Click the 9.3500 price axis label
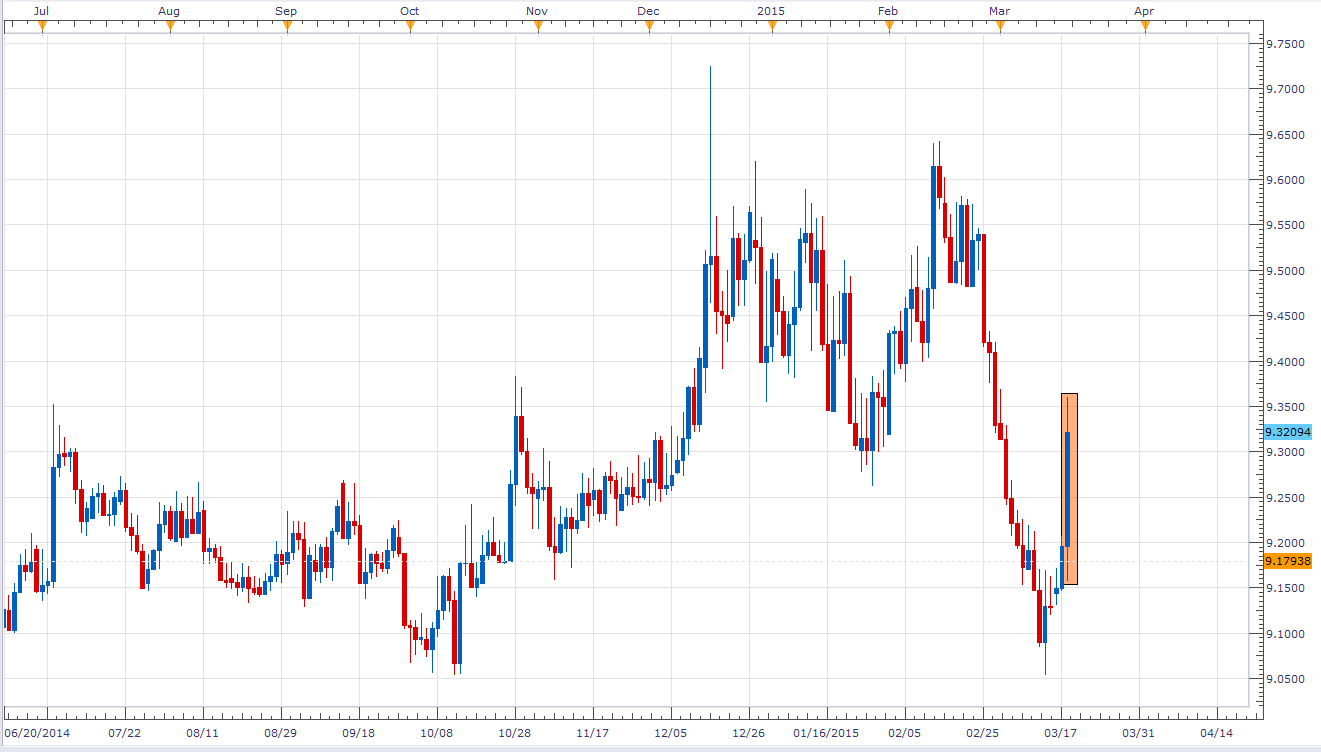Image resolution: width=1321 pixels, height=752 pixels. [x=1284, y=407]
